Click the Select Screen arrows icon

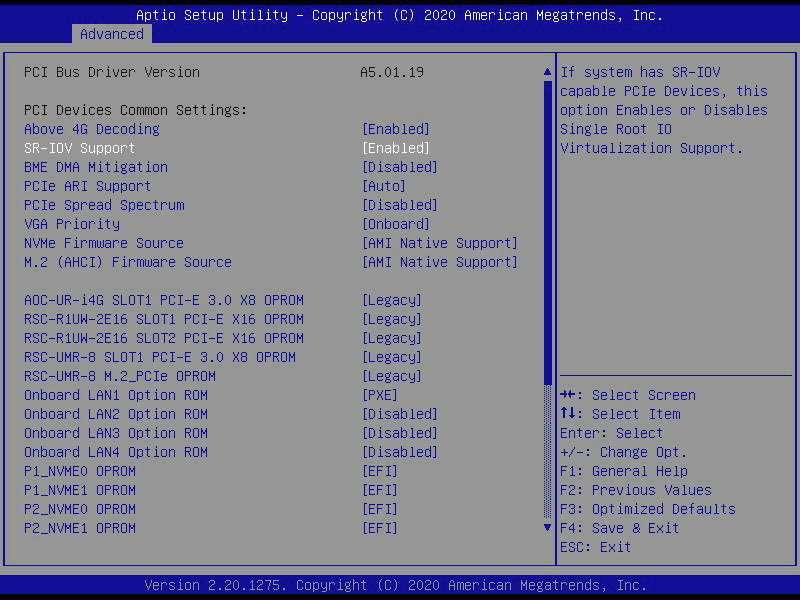(x=567, y=394)
